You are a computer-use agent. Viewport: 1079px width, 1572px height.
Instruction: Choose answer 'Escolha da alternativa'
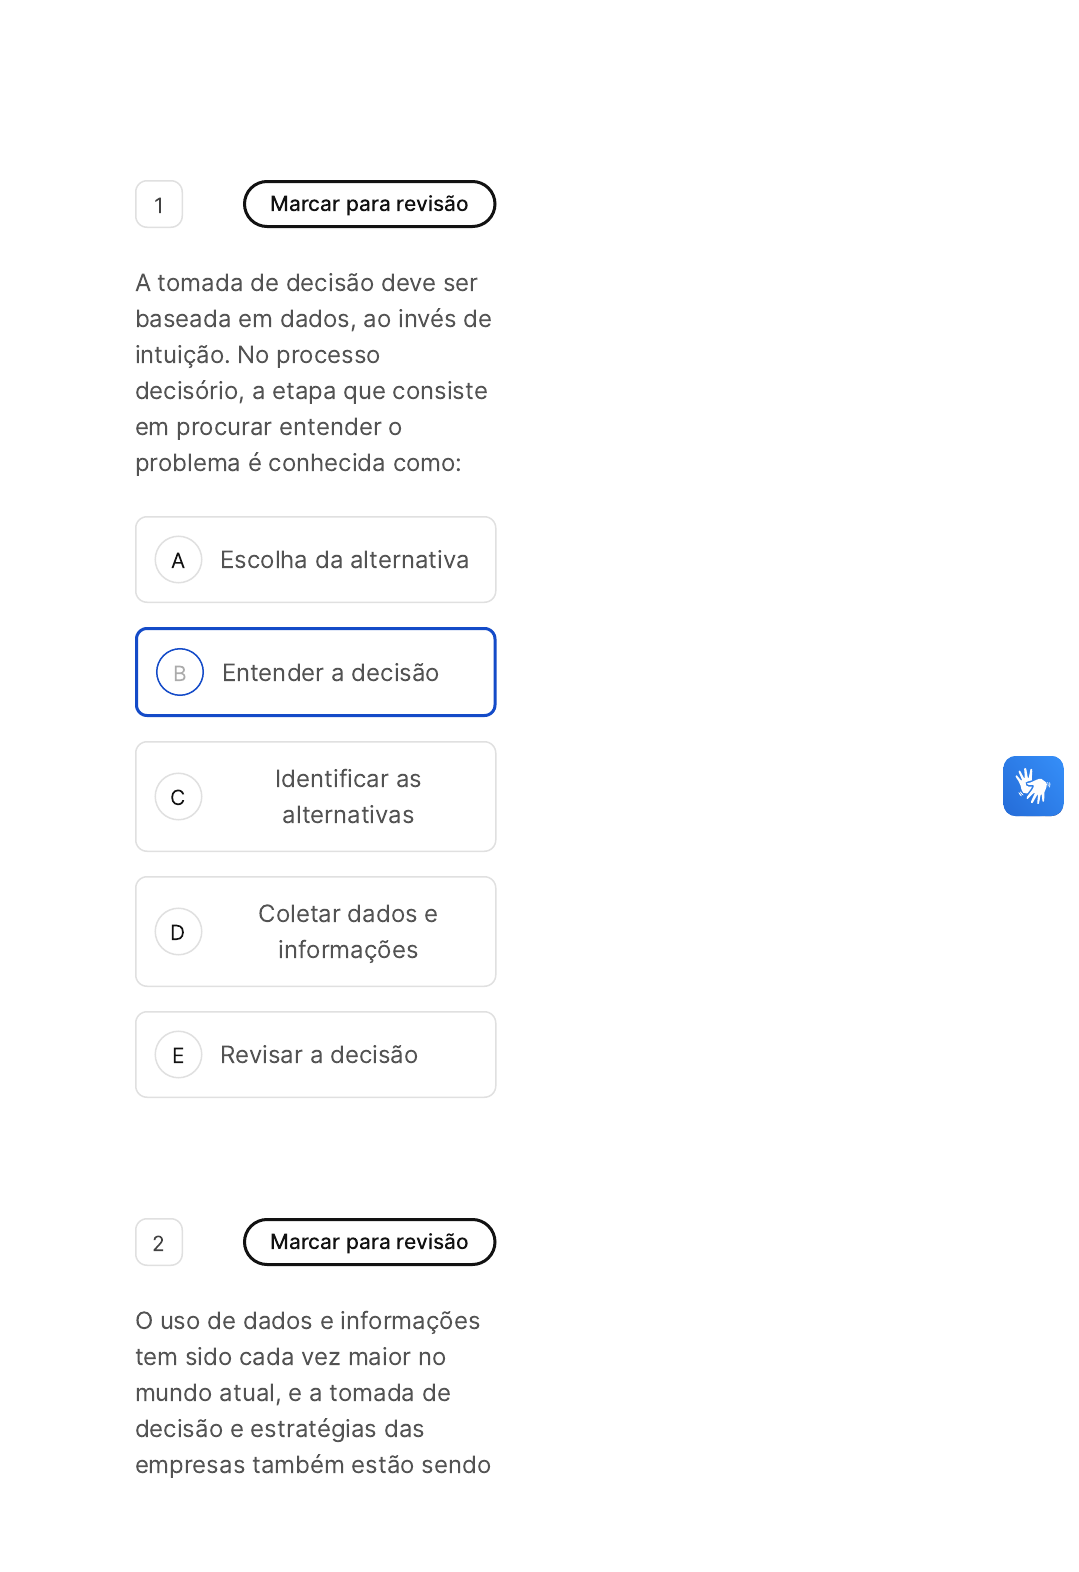click(316, 560)
